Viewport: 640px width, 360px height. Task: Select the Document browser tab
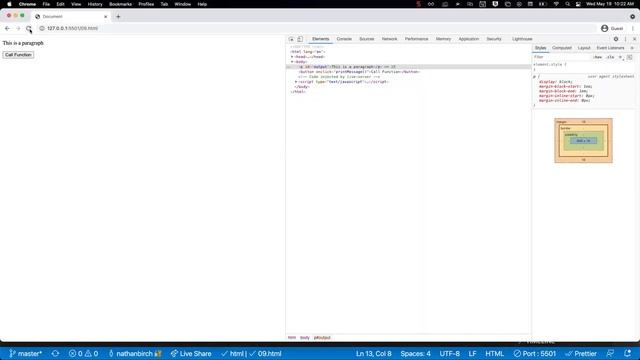point(71,17)
